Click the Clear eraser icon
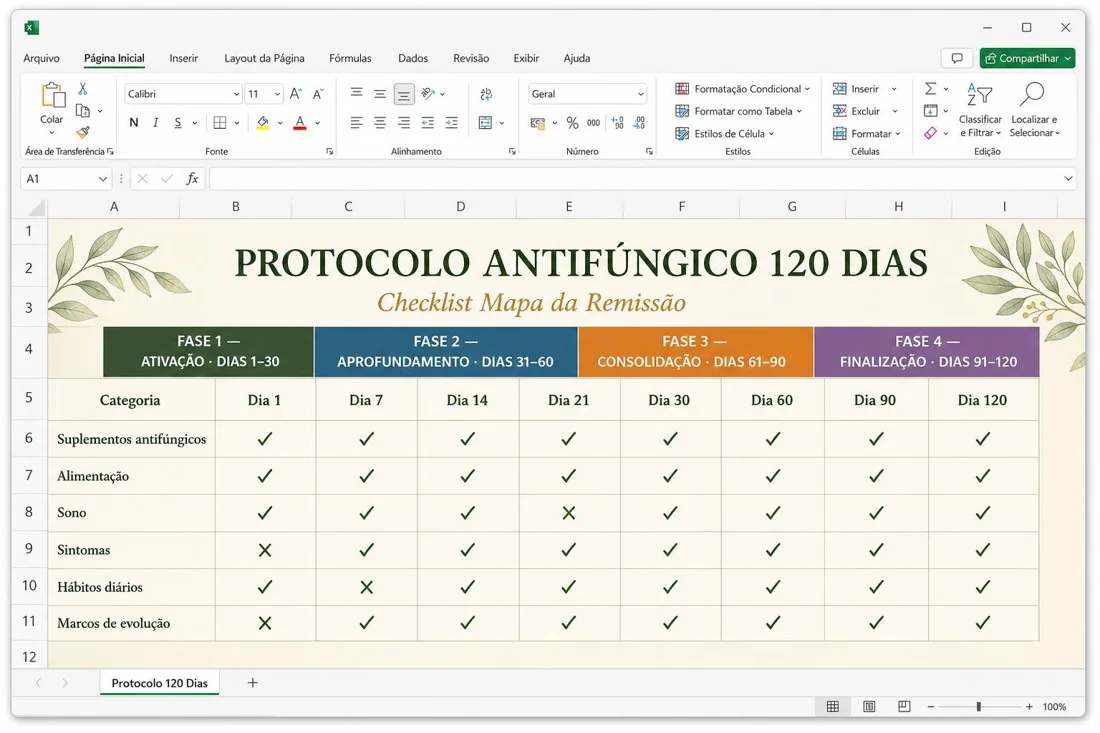This screenshot has width=1100, height=733. 930,133
